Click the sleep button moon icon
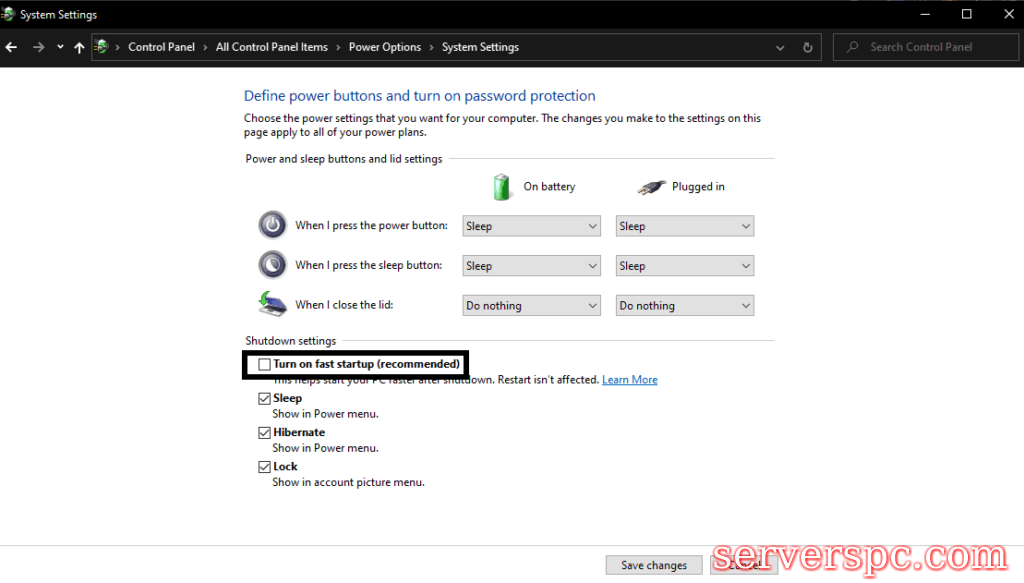This screenshot has width=1024, height=583. click(x=272, y=265)
